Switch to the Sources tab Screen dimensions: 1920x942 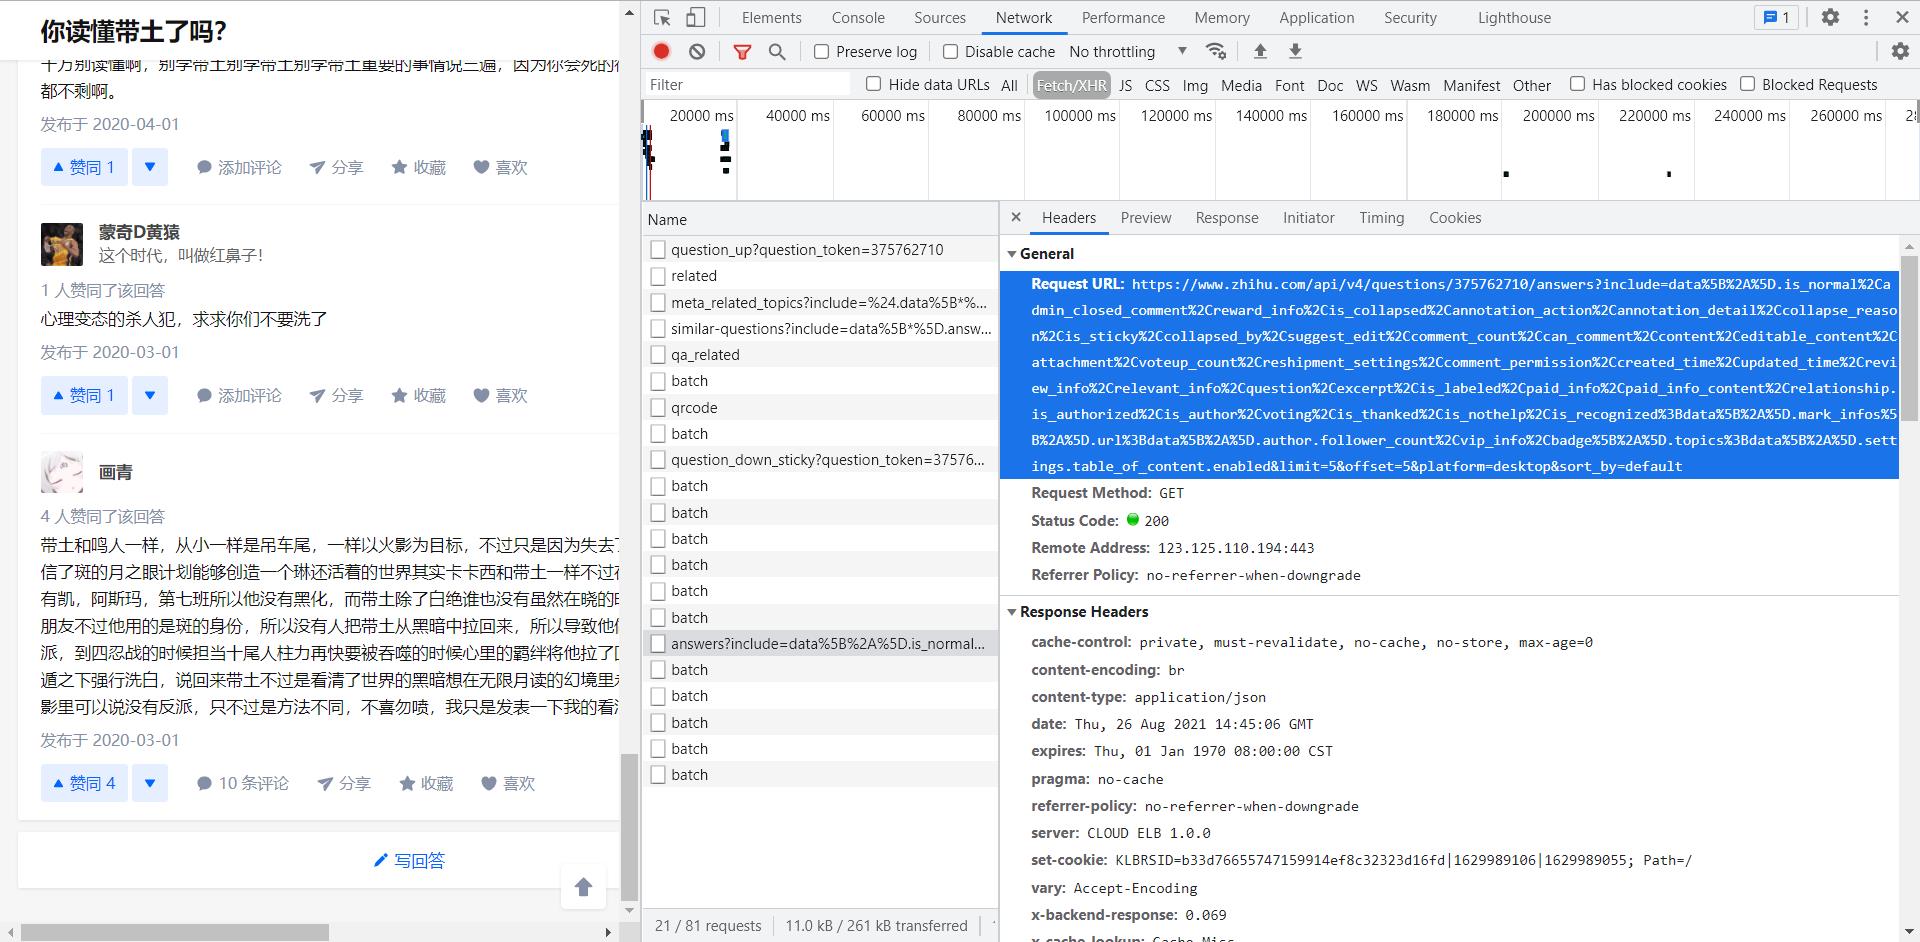tap(940, 18)
